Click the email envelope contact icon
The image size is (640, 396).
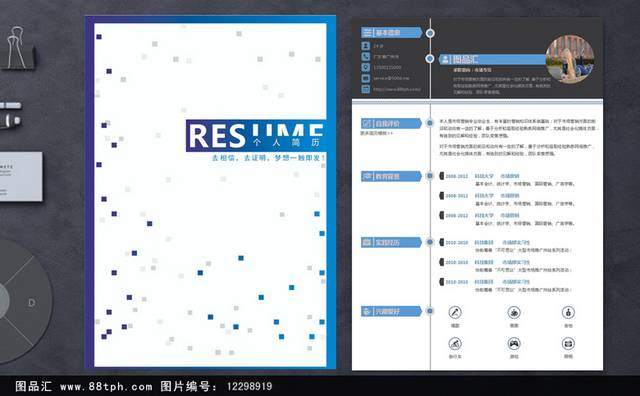366,78
